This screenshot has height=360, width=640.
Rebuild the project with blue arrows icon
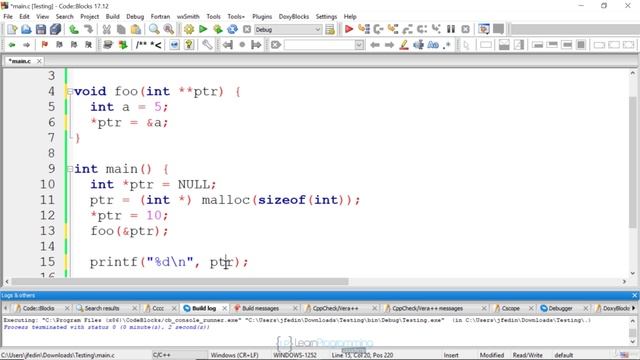[x=232, y=29]
